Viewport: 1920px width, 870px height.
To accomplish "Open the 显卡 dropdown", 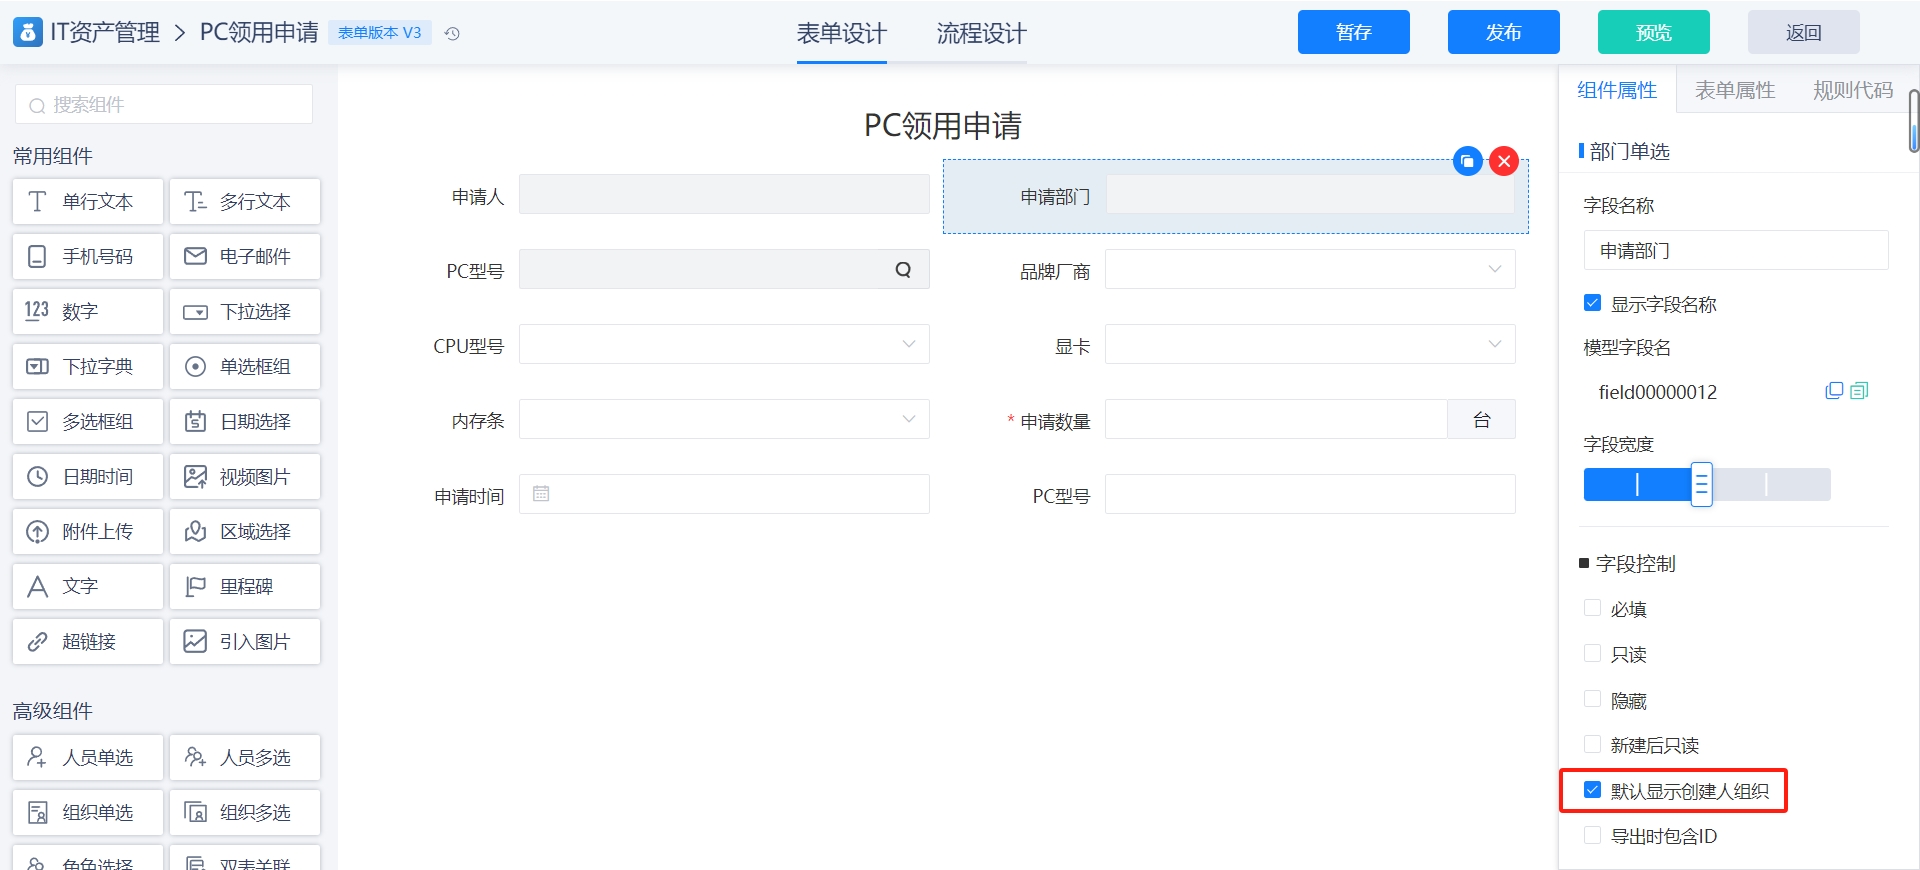I will pos(1310,344).
